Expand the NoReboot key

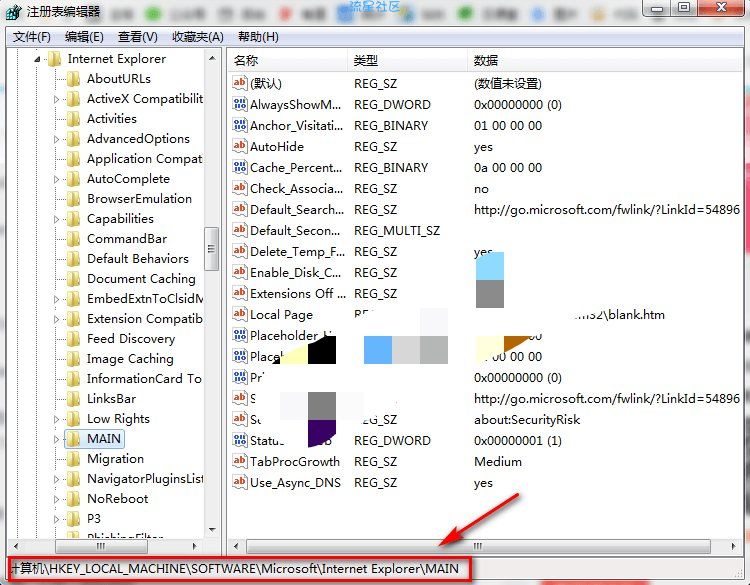coord(56,499)
